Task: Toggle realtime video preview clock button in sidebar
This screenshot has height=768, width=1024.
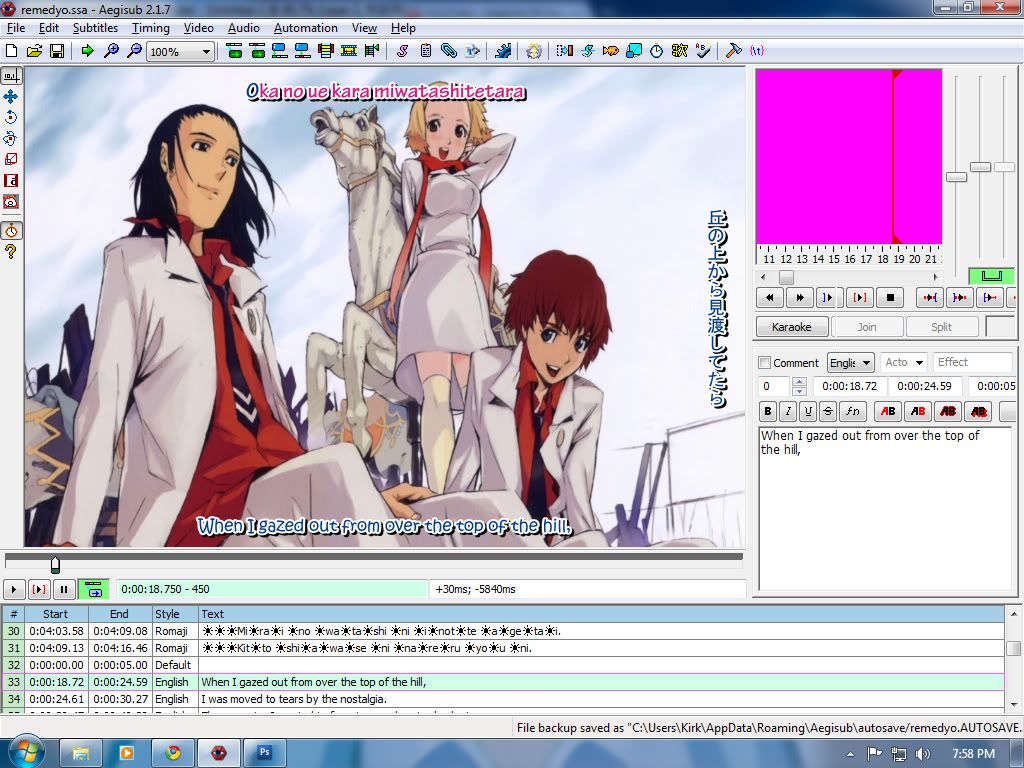Action: click(11, 231)
